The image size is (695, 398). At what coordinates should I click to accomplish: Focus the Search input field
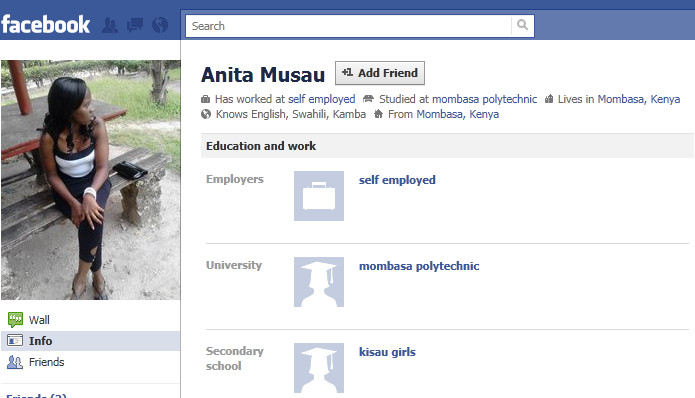[348, 26]
